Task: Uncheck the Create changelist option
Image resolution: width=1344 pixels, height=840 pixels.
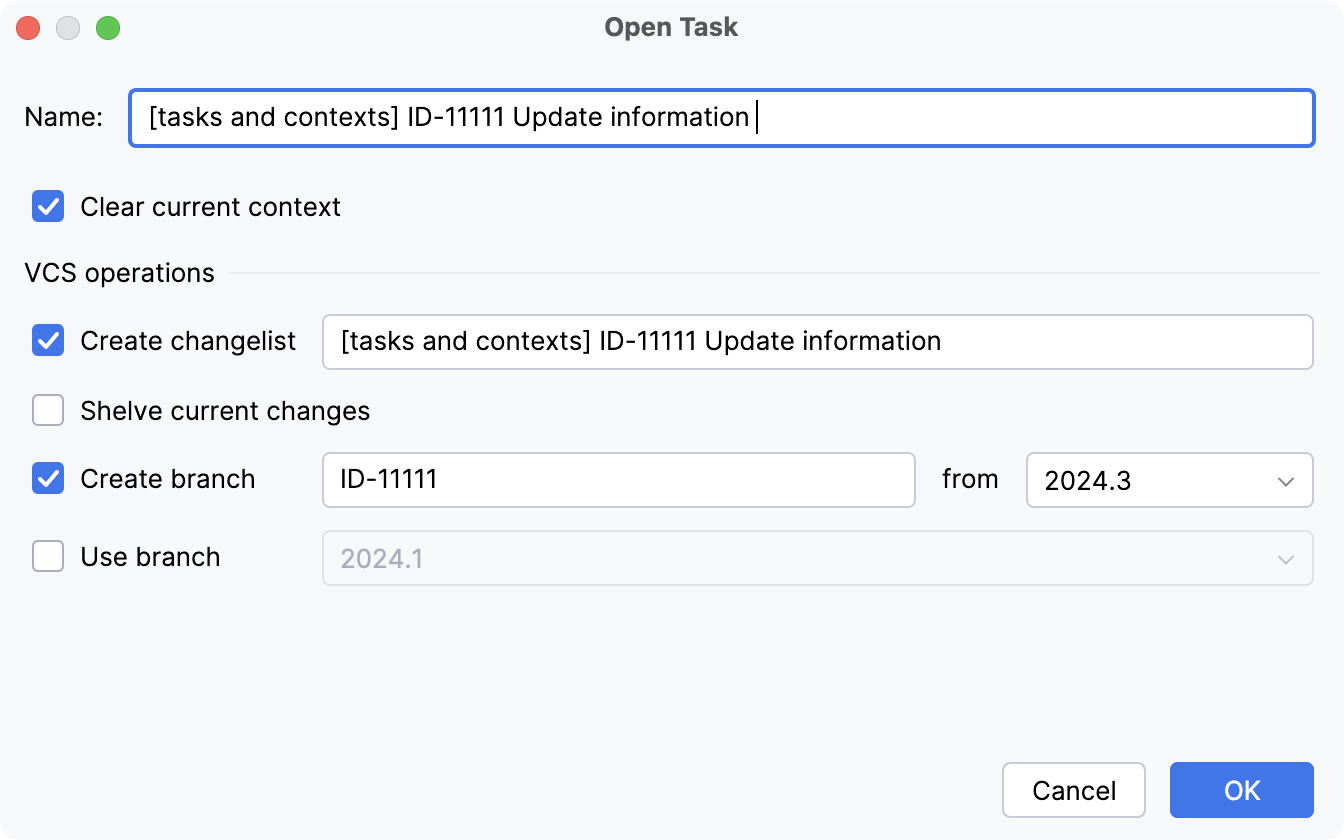Action: tap(47, 341)
